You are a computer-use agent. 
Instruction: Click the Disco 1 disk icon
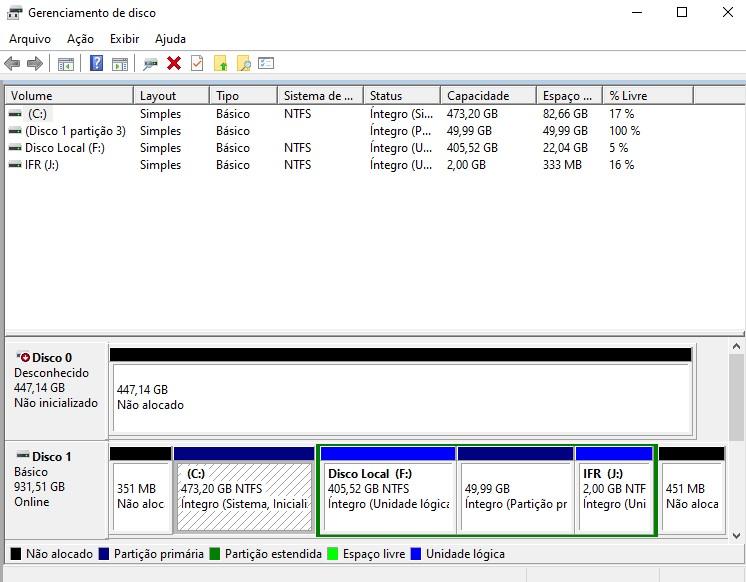coord(23,455)
